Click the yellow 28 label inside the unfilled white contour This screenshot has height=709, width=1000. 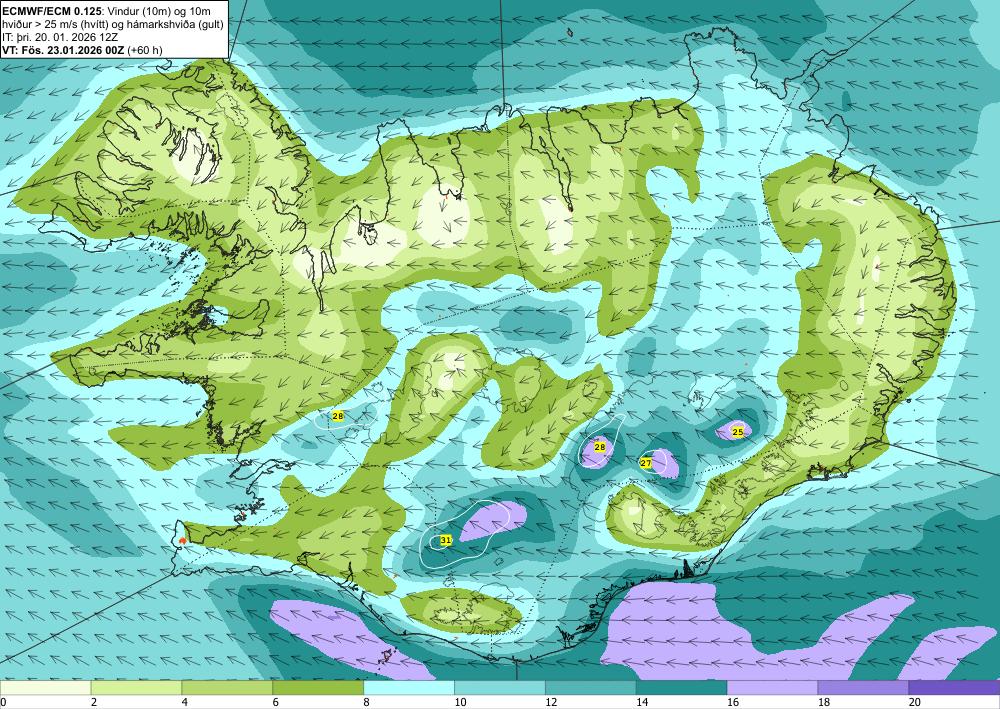tap(338, 416)
